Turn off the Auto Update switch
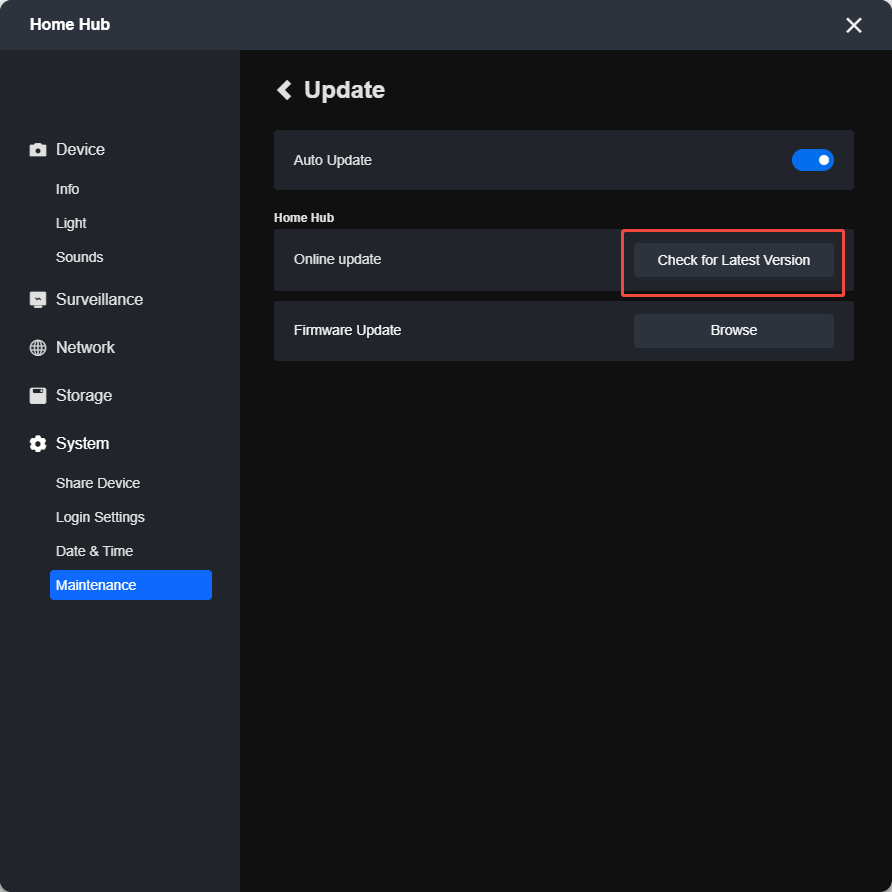This screenshot has width=892, height=892. pyautogui.click(x=812, y=160)
